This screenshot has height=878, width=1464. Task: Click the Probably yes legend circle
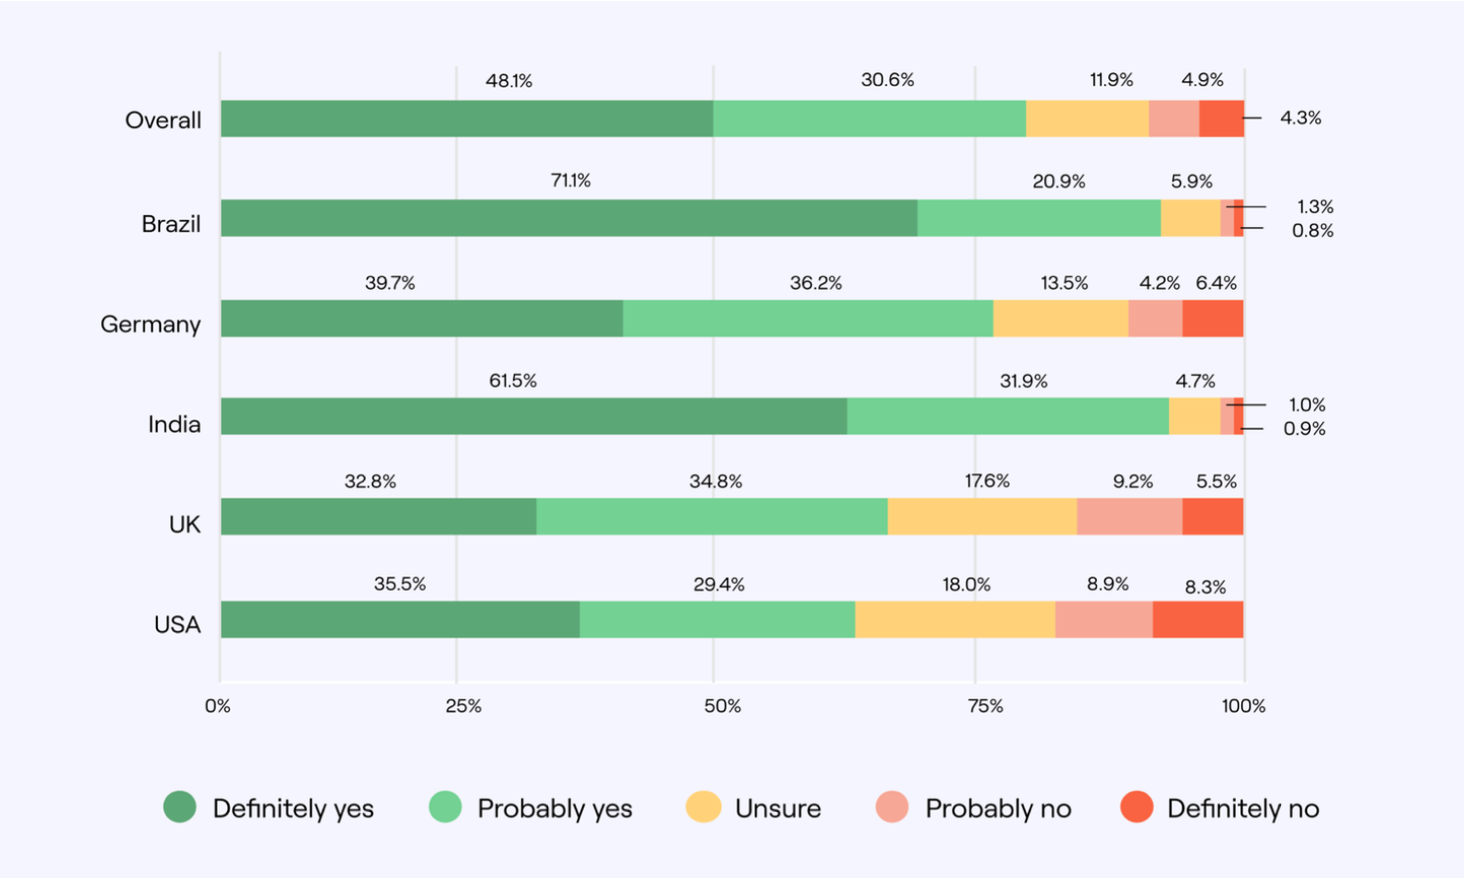(445, 807)
